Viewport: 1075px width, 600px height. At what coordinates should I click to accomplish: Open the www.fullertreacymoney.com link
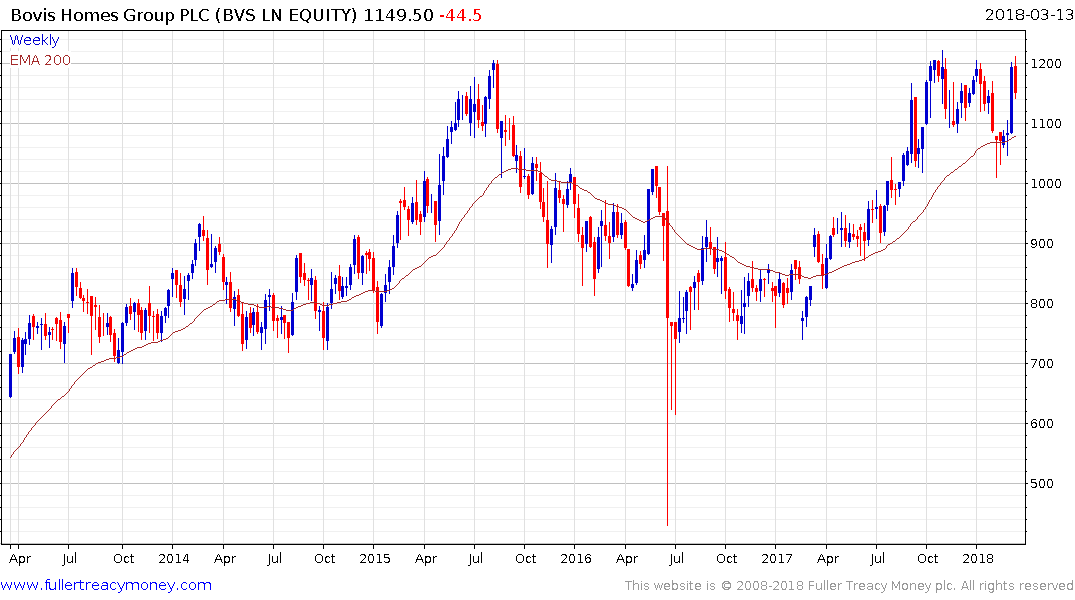[x=106, y=585]
